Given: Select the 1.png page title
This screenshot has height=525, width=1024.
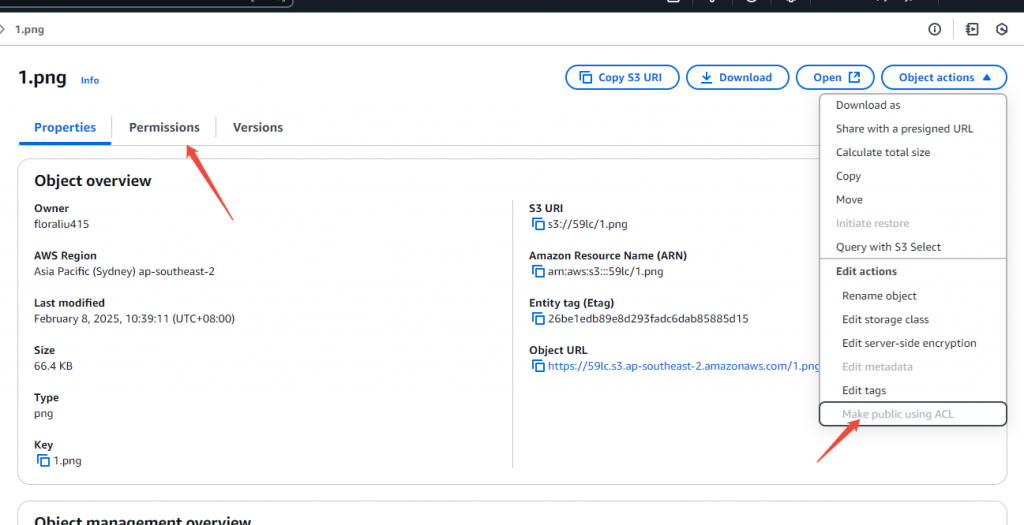Looking at the screenshot, I should point(42,78).
